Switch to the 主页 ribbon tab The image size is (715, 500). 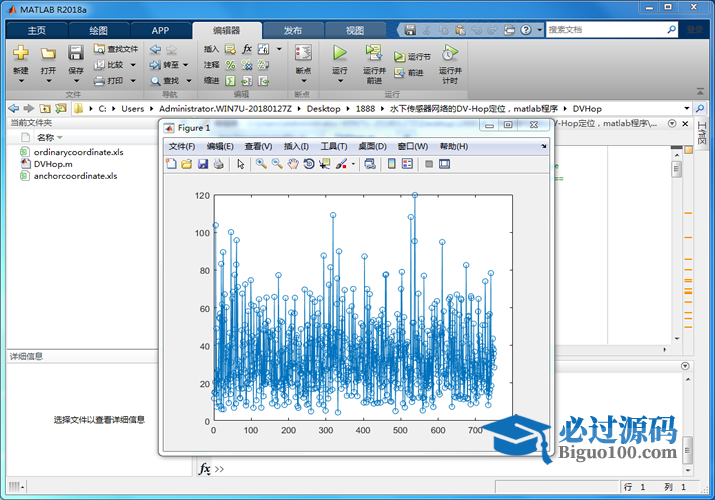click(37, 31)
